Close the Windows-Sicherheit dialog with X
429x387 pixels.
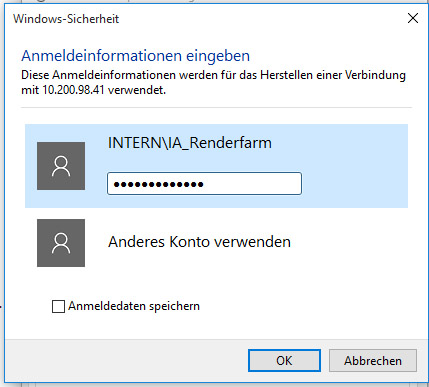click(413, 18)
